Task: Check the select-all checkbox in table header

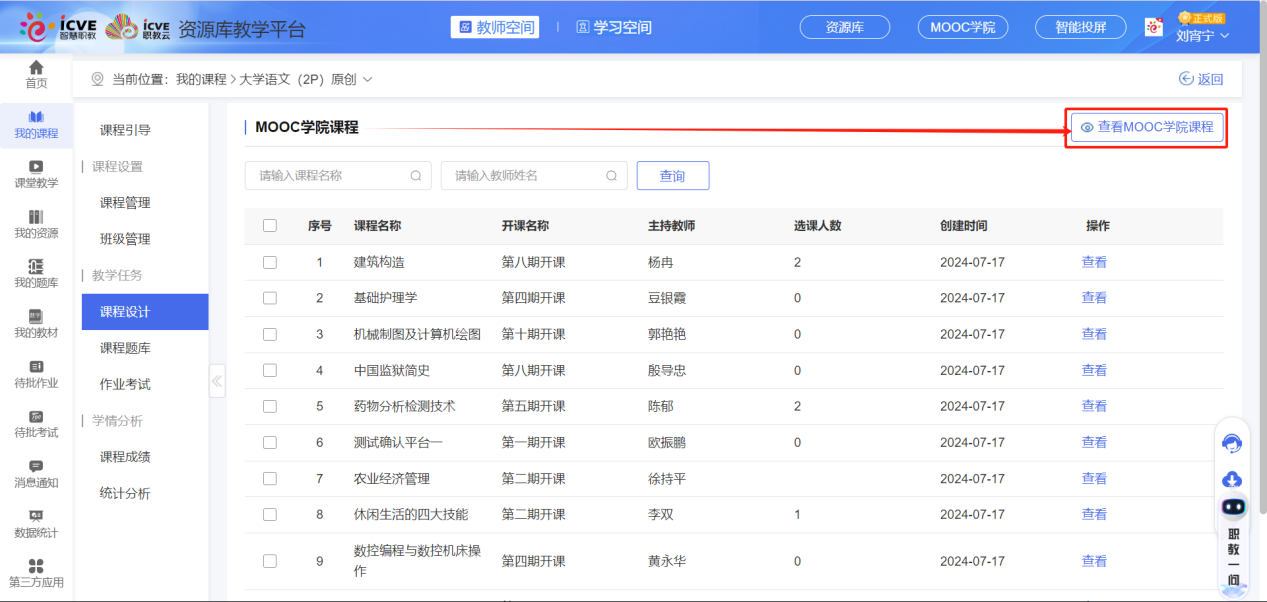Action: [x=270, y=226]
